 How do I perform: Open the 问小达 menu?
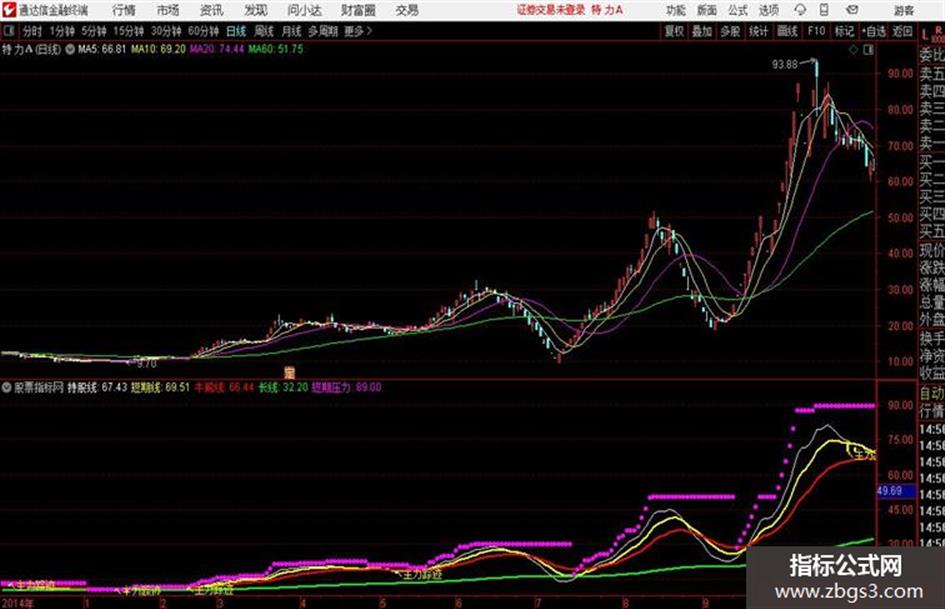[x=304, y=10]
